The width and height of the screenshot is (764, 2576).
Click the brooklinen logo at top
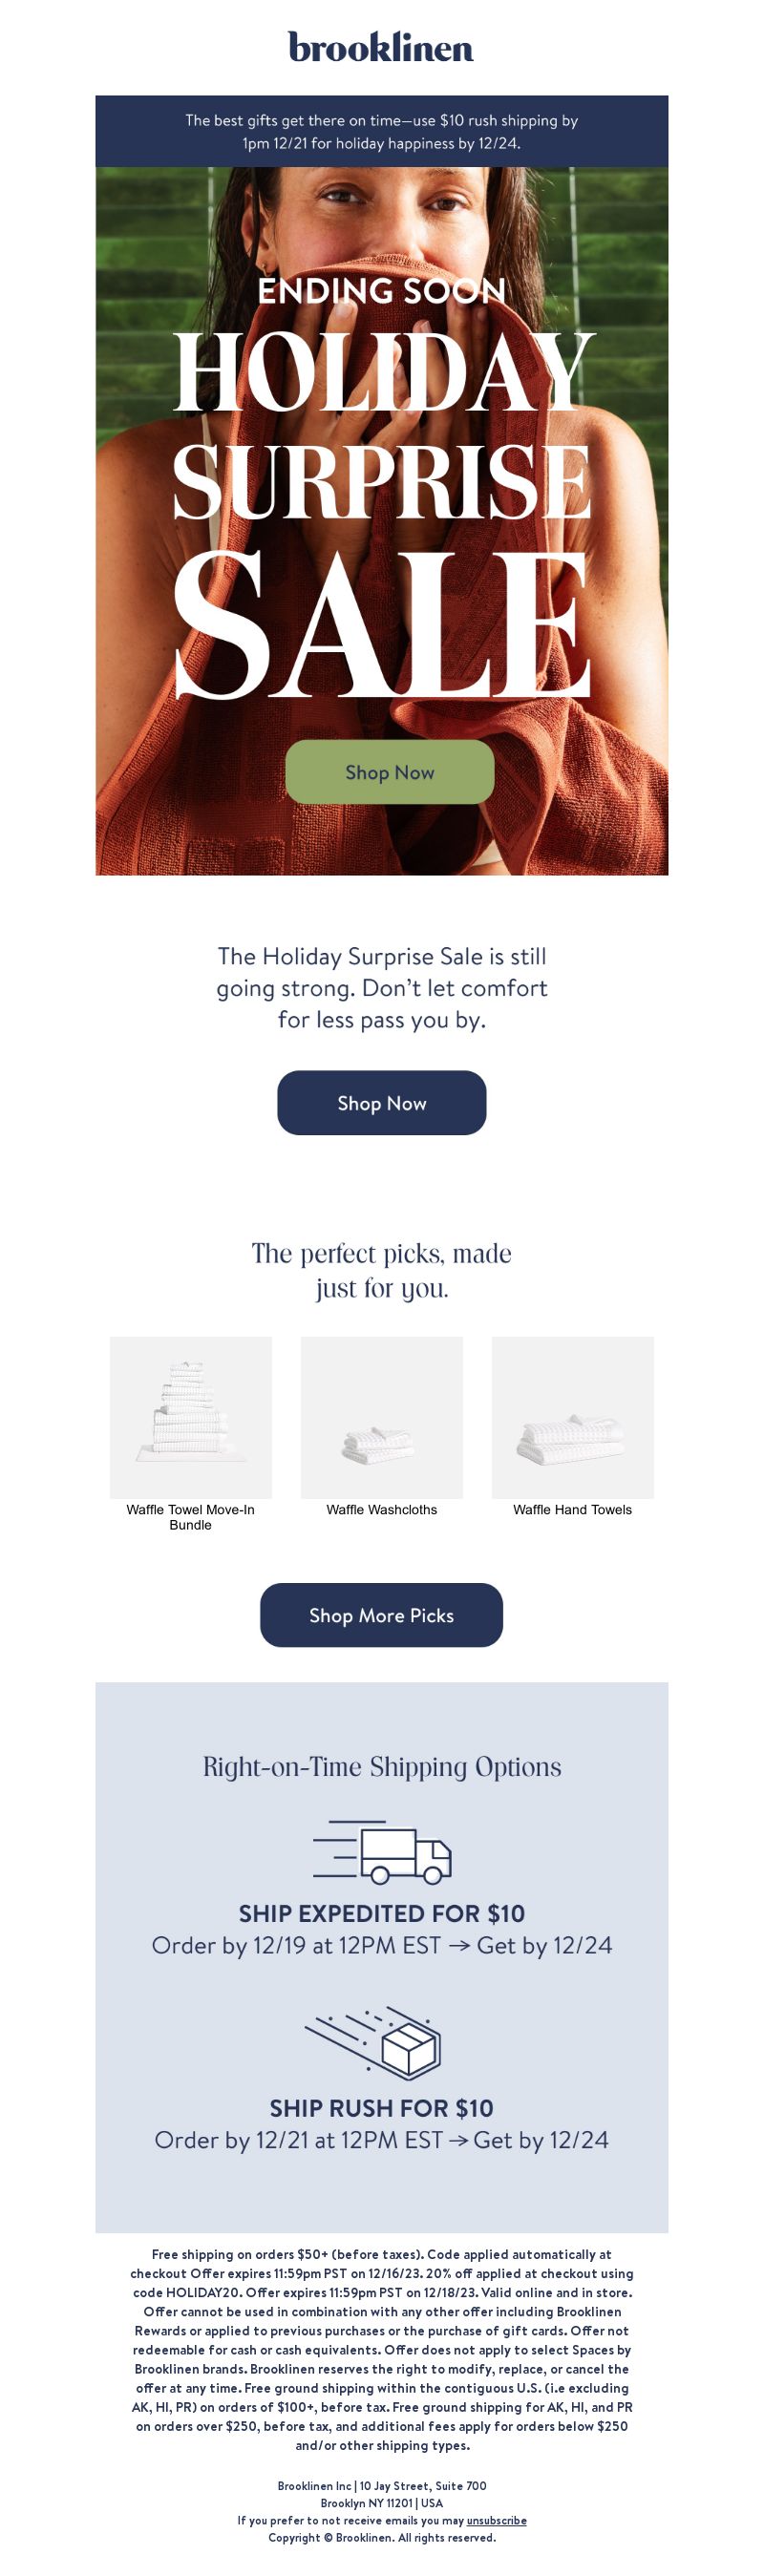[x=381, y=47]
